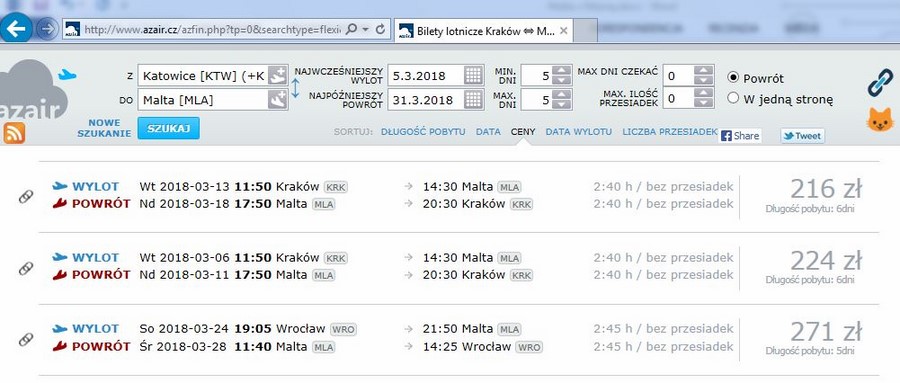900x383 pixels.
Task: Go forward with the browser forward arrow
Action: point(48,29)
